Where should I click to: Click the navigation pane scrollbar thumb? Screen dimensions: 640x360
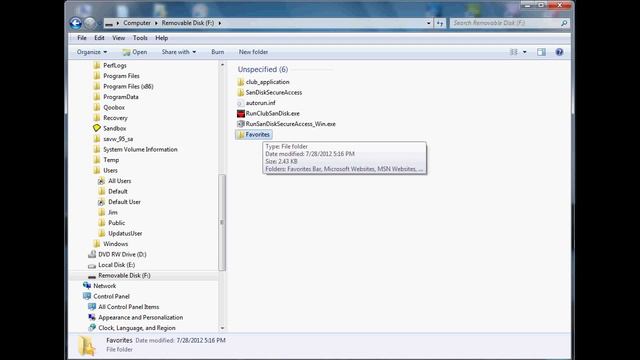pyautogui.click(x=222, y=222)
